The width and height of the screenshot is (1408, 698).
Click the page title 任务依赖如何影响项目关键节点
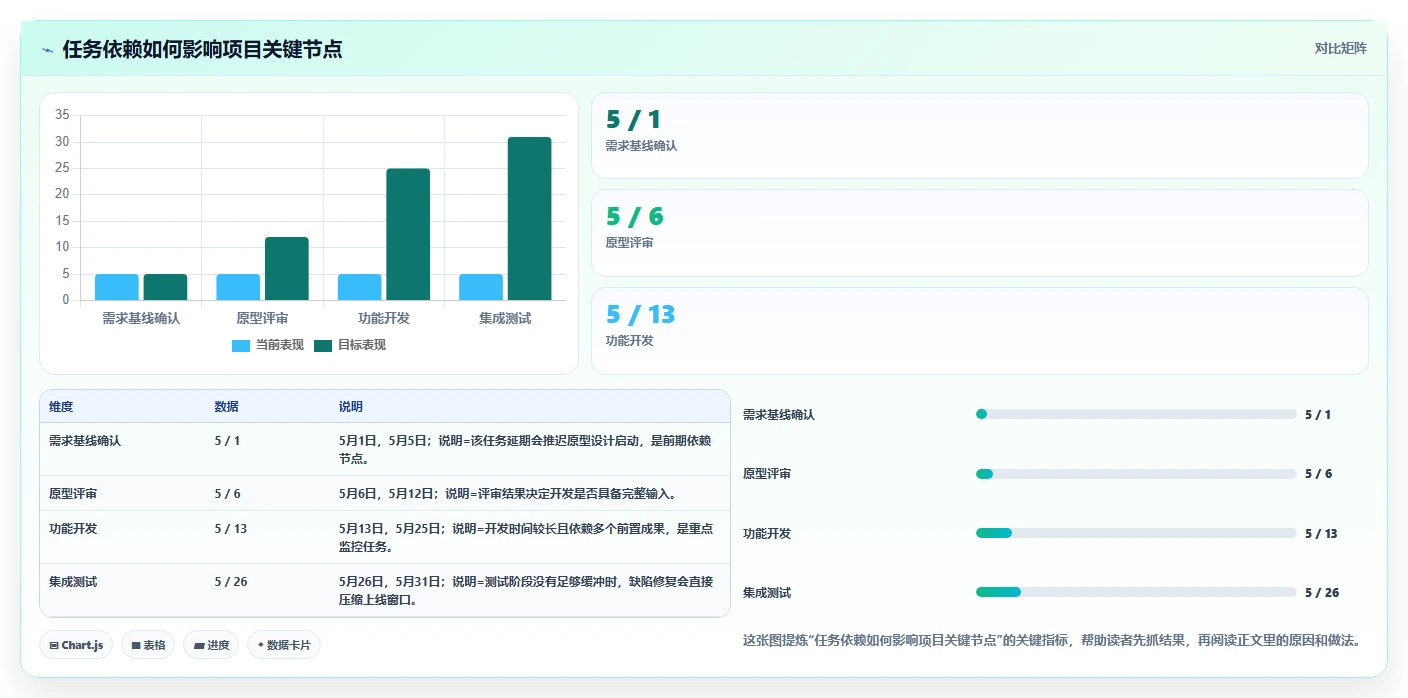[203, 50]
